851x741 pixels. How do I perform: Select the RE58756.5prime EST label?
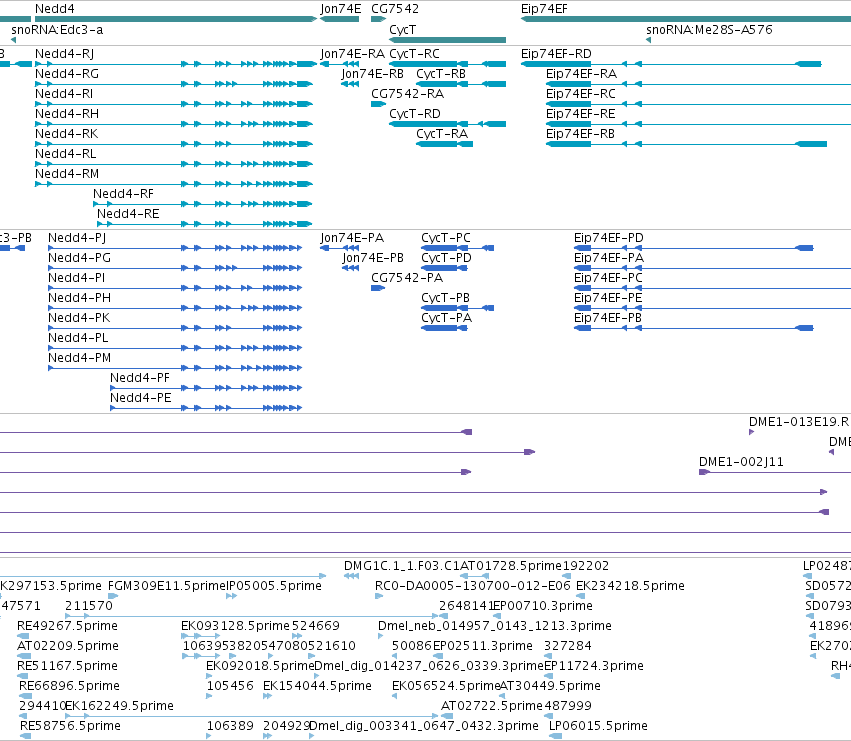point(71,726)
